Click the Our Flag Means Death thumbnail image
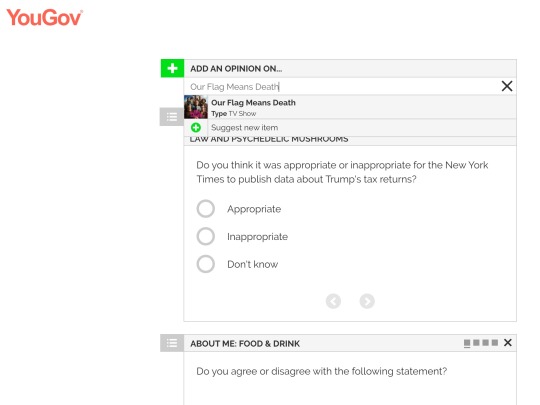The height and width of the screenshot is (405, 540). click(x=196, y=107)
